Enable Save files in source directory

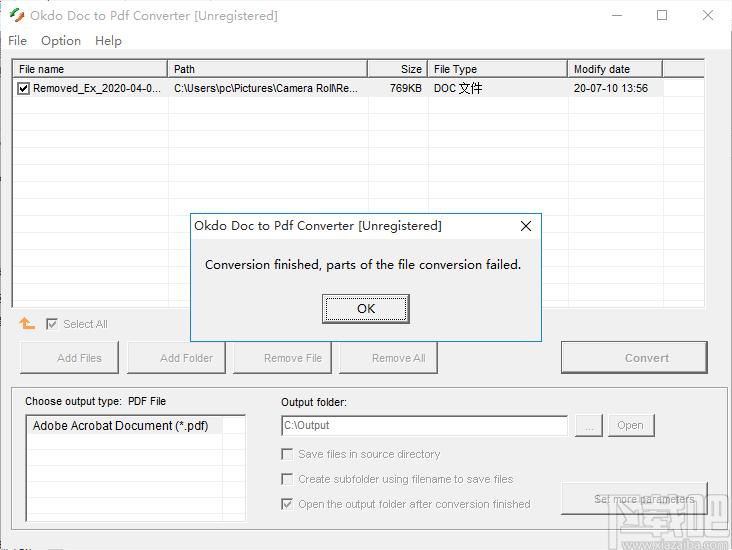[x=287, y=454]
